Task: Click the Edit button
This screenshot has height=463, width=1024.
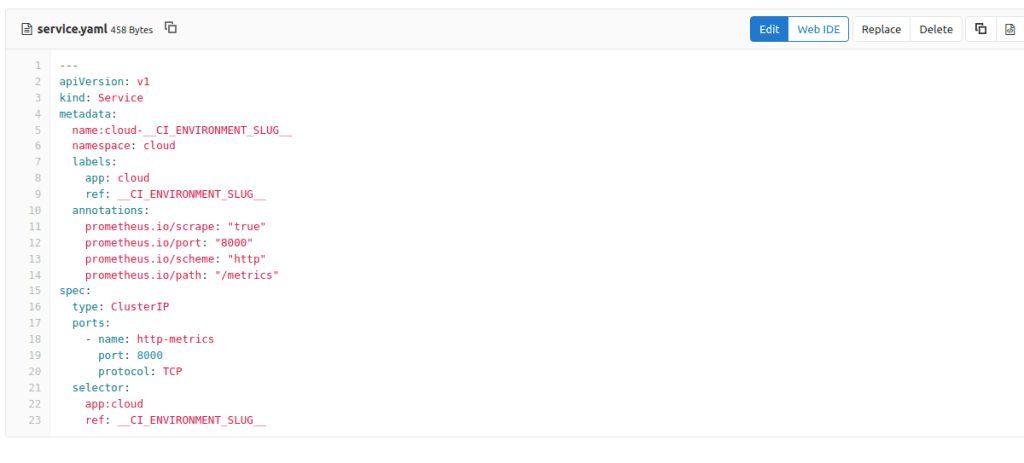Action: pos(769,29)
